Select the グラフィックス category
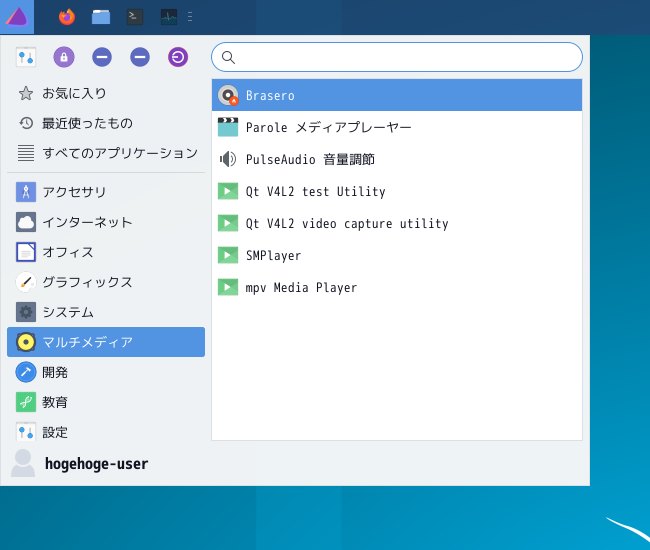Image resolution: width=650 pixels, height=550 pixels. coord(106,282)
